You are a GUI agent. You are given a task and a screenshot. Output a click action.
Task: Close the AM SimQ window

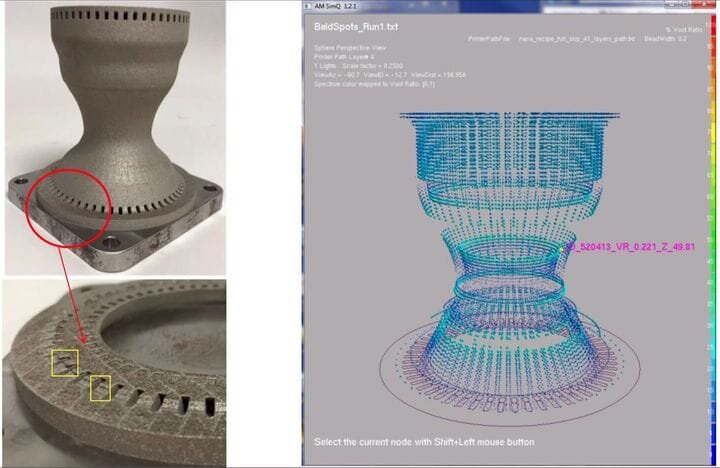point(702,6)
